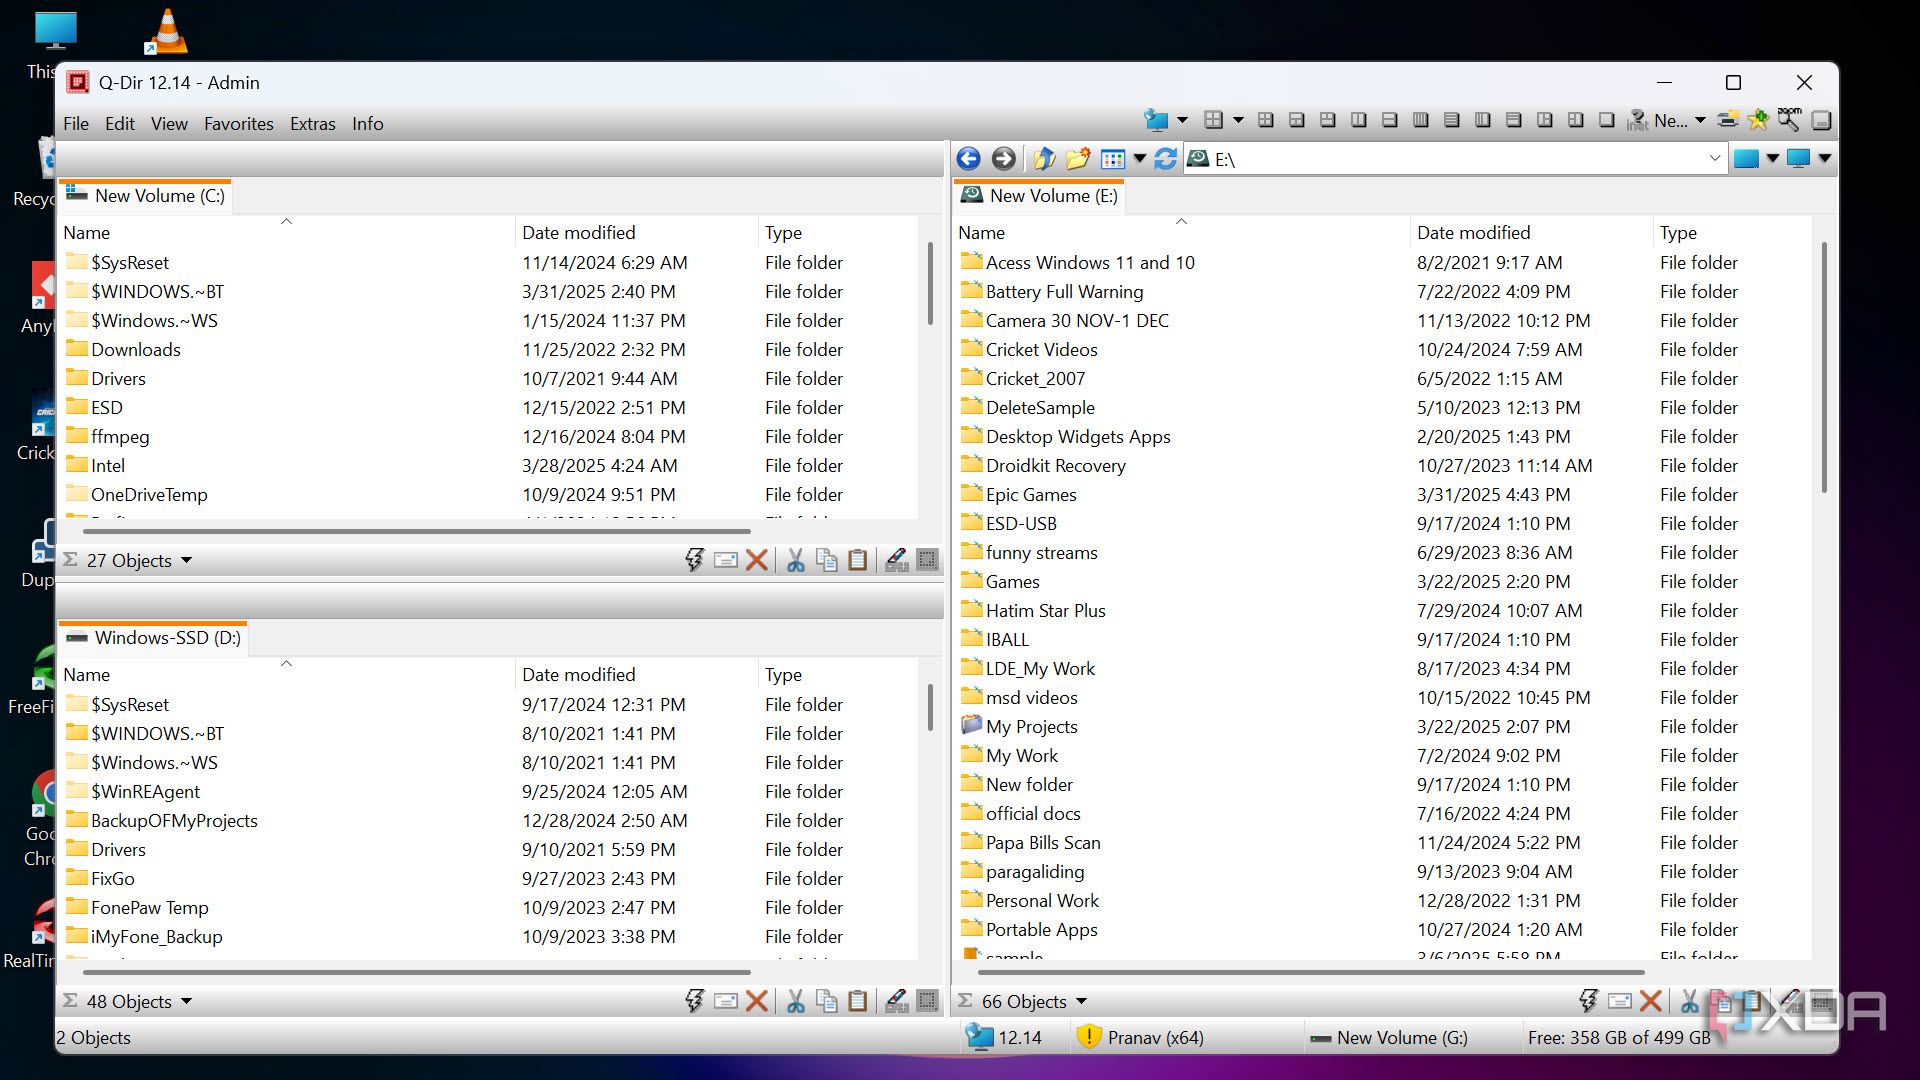Open the File menu
Screen dimensions: 1920x1080
point(76,124)
